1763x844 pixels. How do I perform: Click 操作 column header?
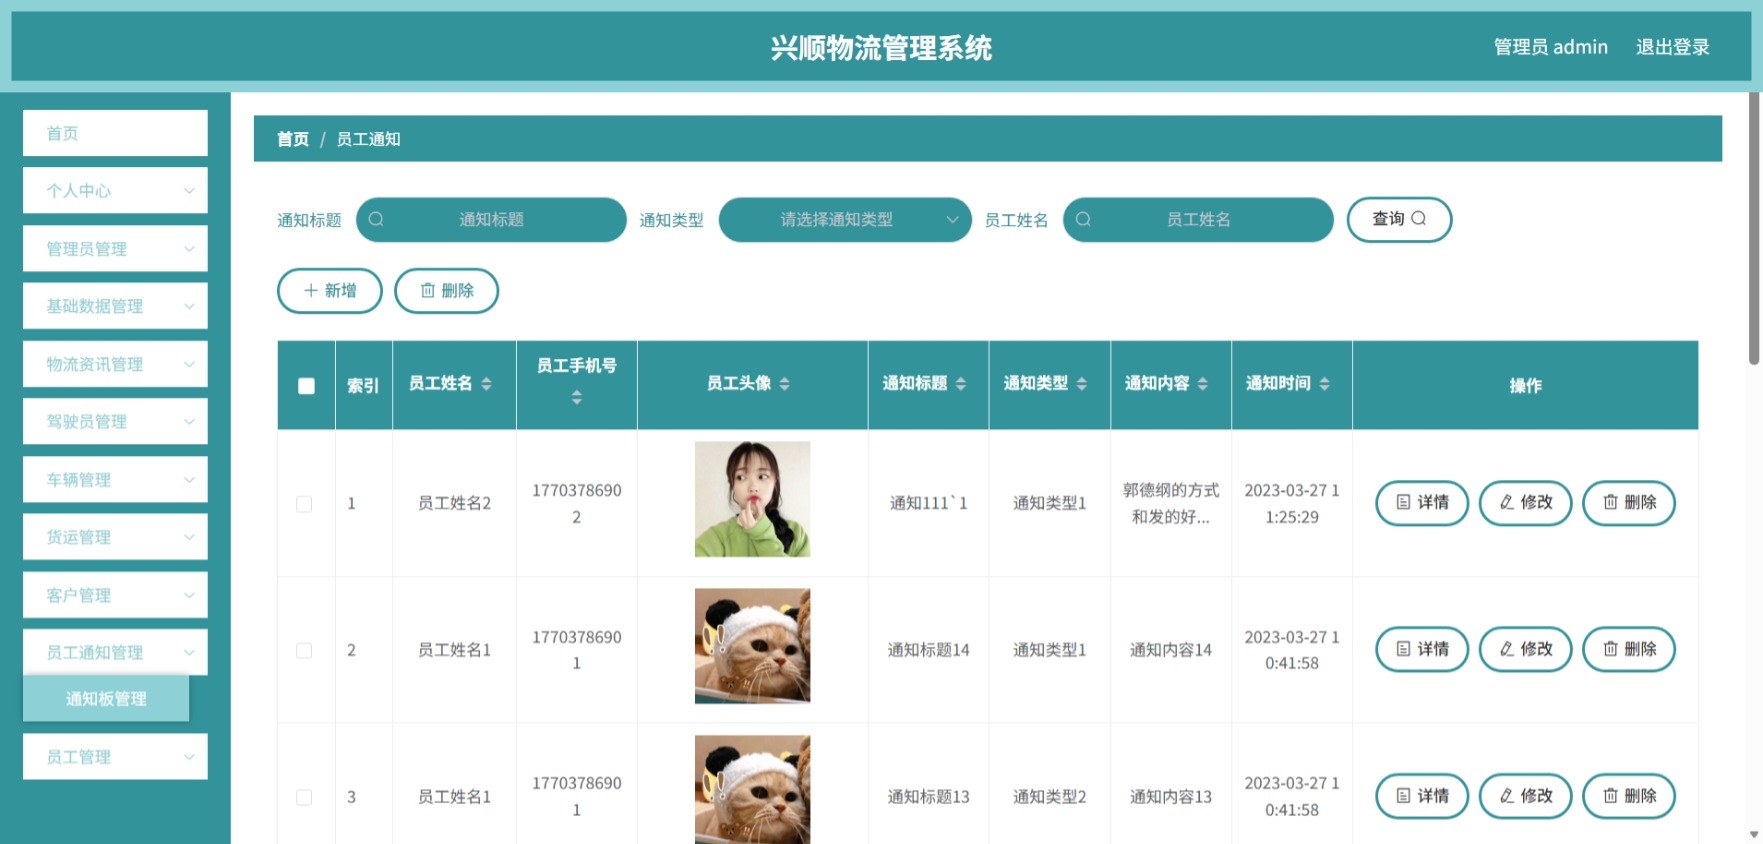1525,386
